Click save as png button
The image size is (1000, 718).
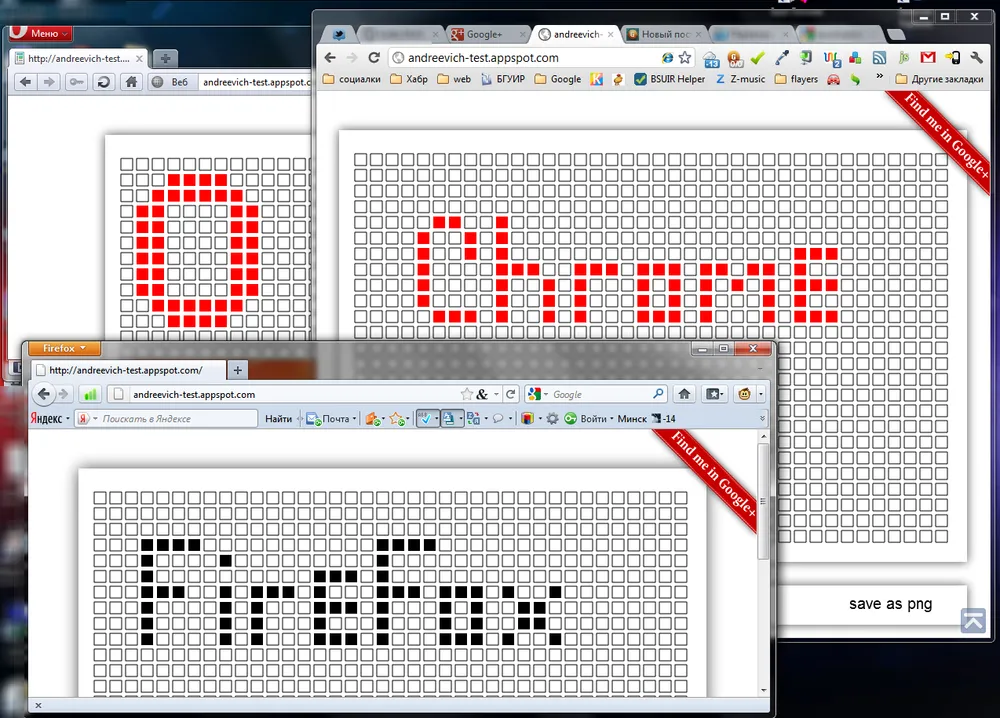tap(890, 604)
